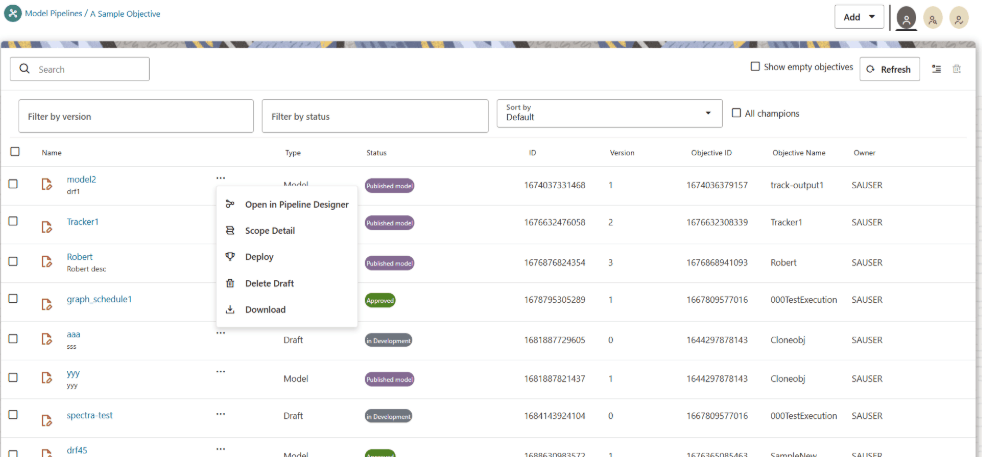The height and width of the screenshot is (460, 982).
Task: Open three-dot menu for aaa row
Action: click(220, 334)
